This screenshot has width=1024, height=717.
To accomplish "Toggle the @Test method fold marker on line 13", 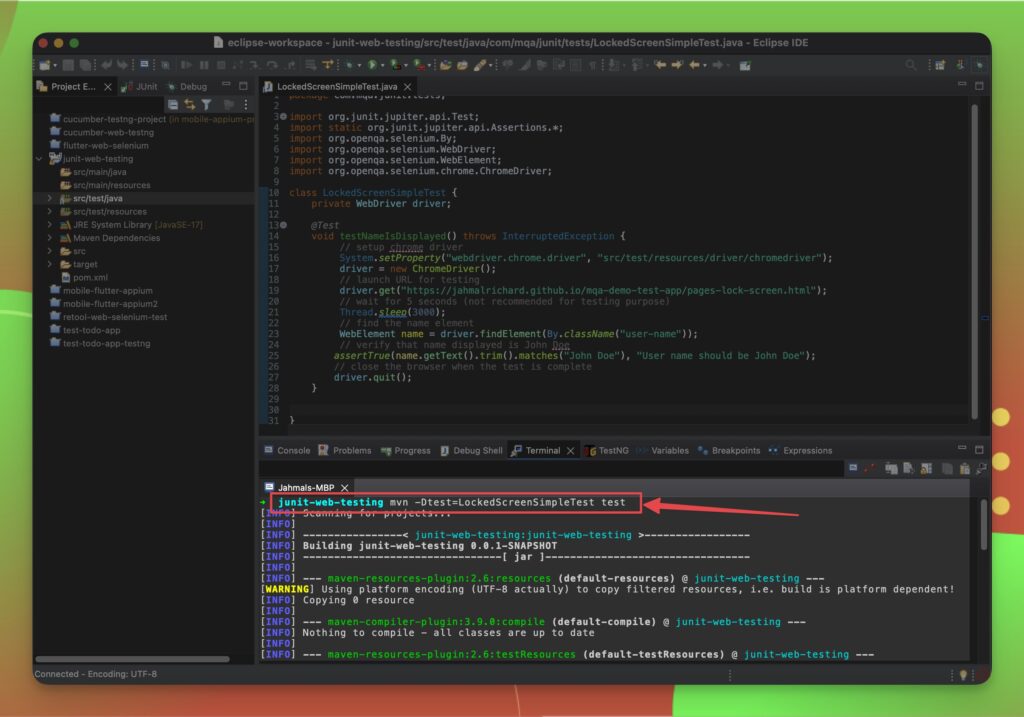I will pos(283,225).
